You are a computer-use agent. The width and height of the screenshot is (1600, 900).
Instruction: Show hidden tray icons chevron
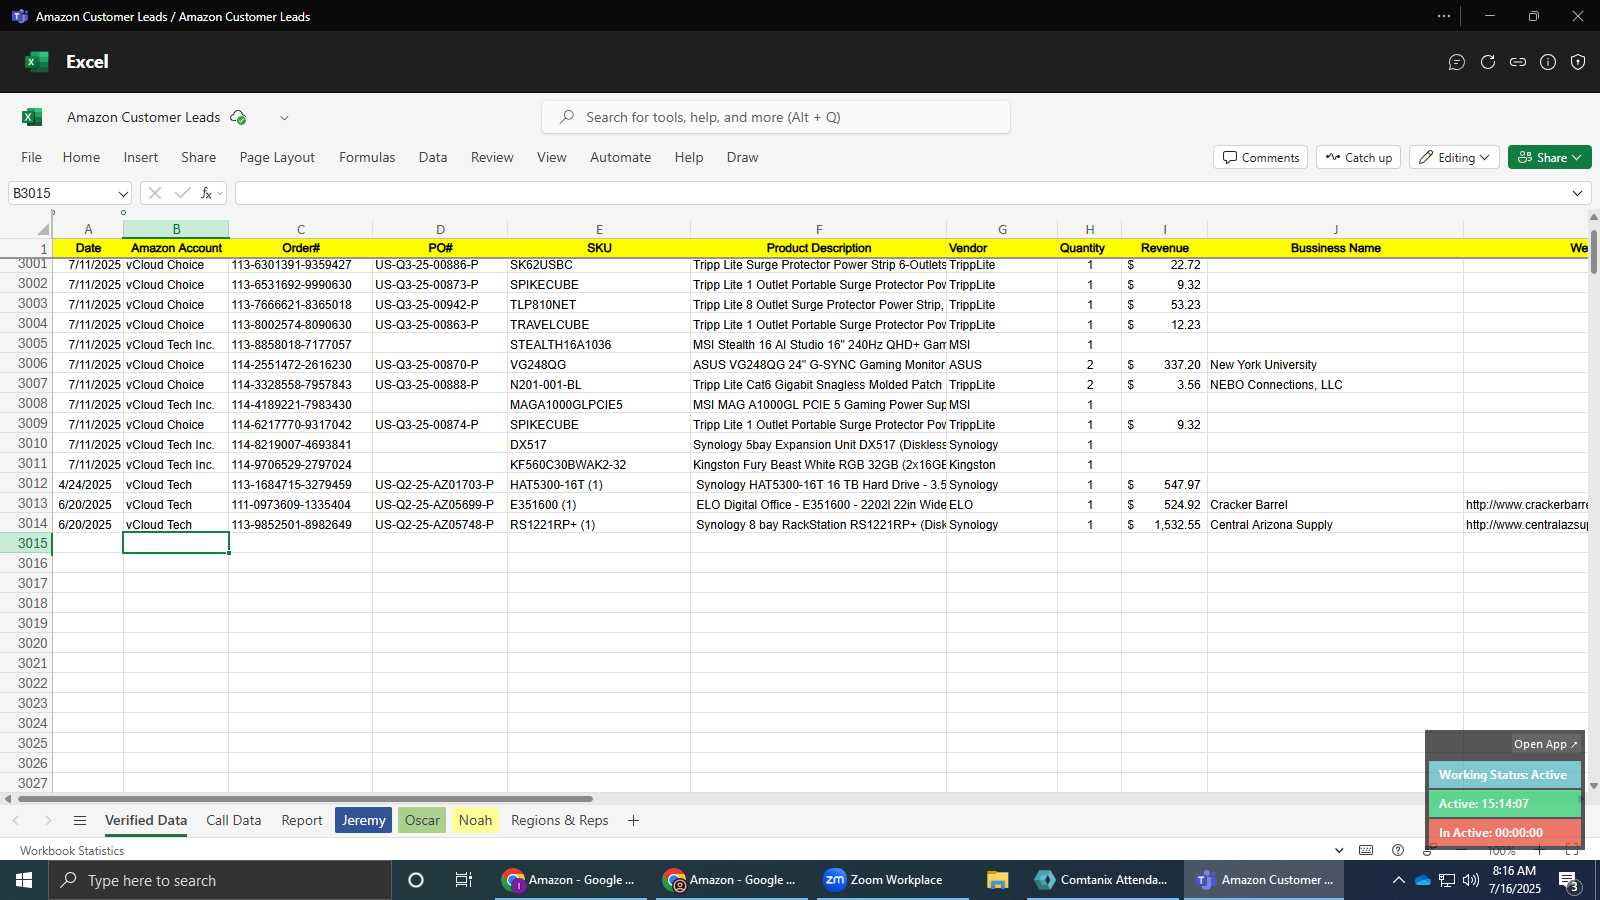click(x=1398, y=880)
